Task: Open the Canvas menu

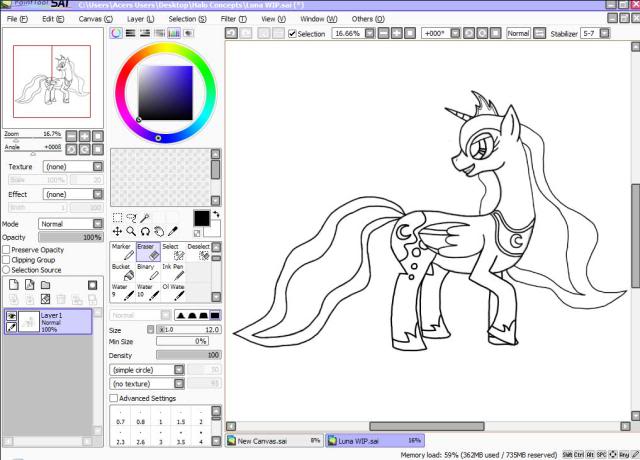Action: pyautogui.click(x=96, y=19)
